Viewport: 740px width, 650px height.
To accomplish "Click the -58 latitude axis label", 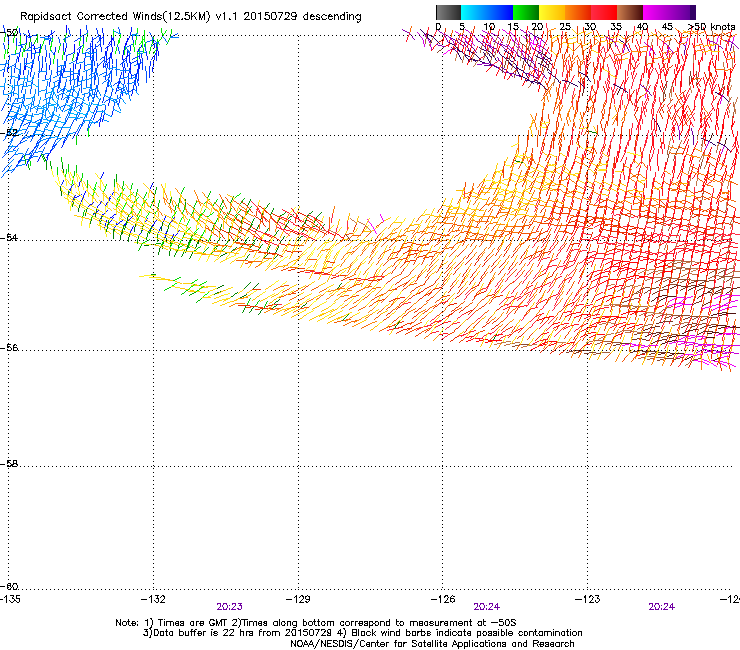I will [x=8, y=464].
